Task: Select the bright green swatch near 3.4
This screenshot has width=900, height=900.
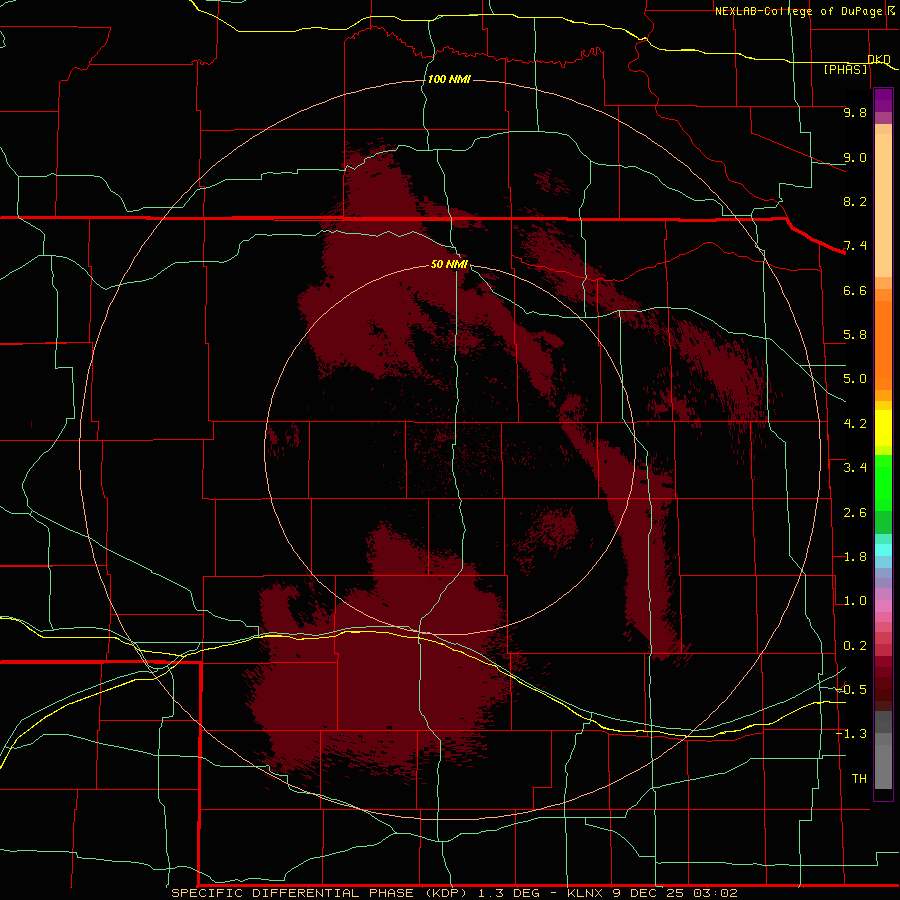Action: (x=883, y=483)
